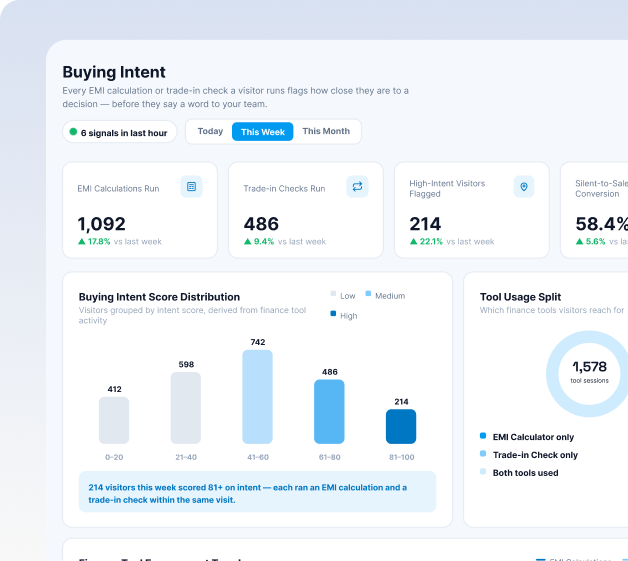The image size is (628, 561).
Task: Click the 41–60 axis label
Action: 258,457
